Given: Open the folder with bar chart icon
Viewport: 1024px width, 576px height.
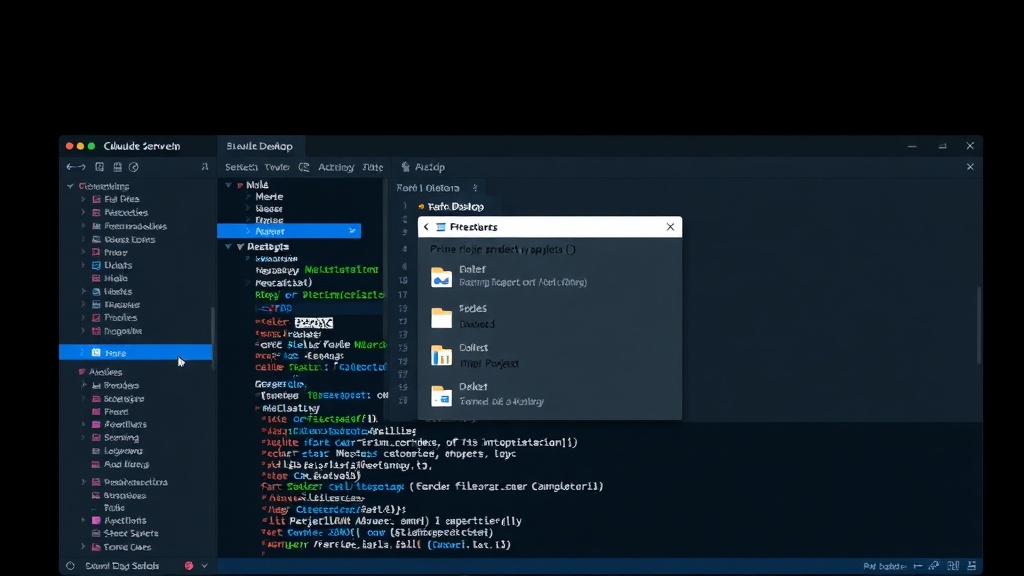Looking at the screenshot, I should pyautogui.click(x=441, y=355).
